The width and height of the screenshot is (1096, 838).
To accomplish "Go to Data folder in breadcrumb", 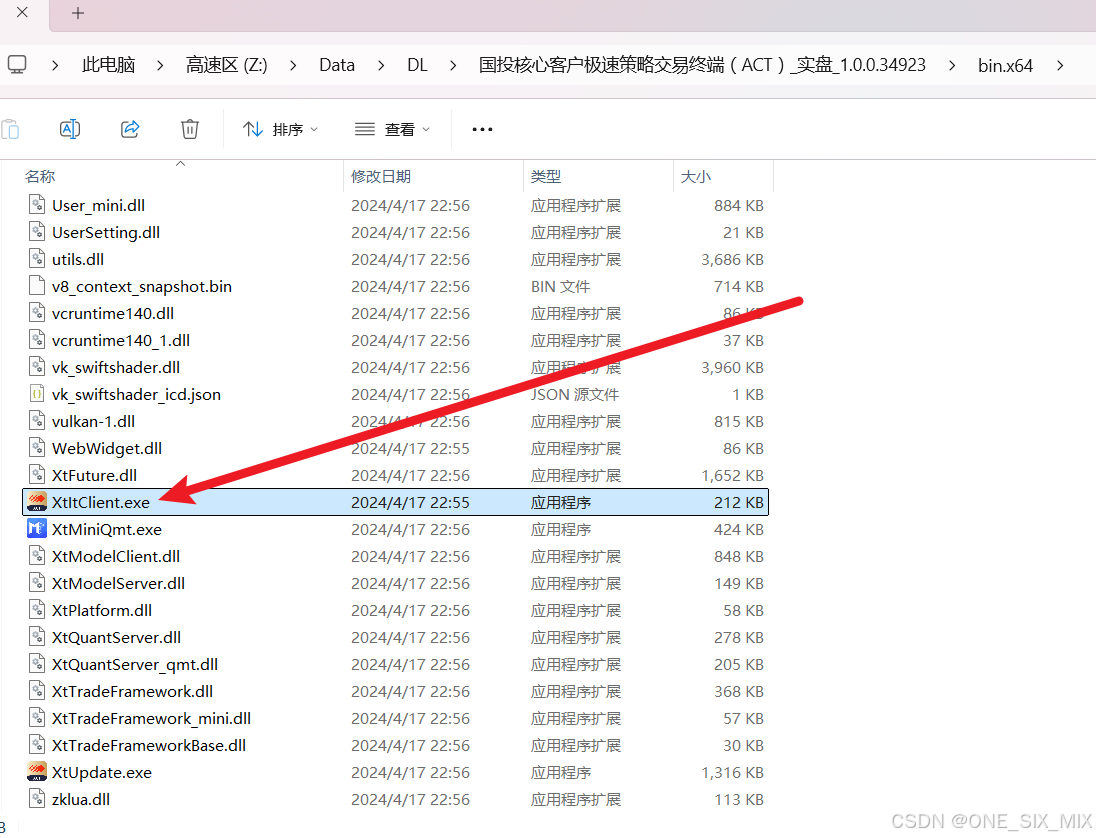I will 337,65.
